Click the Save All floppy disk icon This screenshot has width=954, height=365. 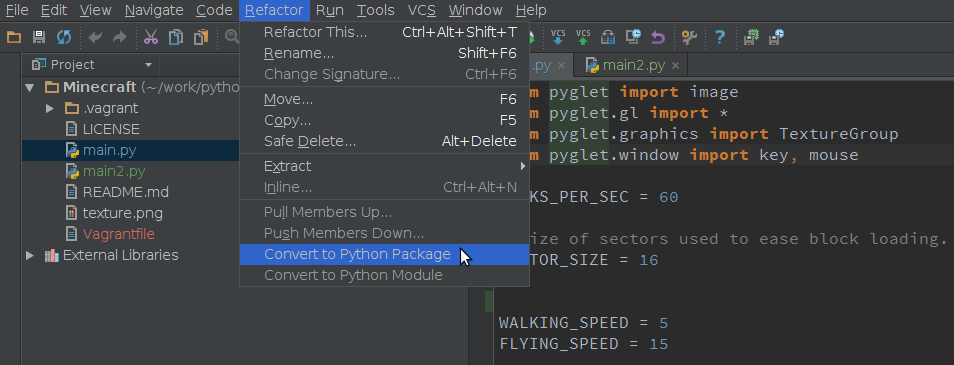pyautogui.click(x=38, y=38)
